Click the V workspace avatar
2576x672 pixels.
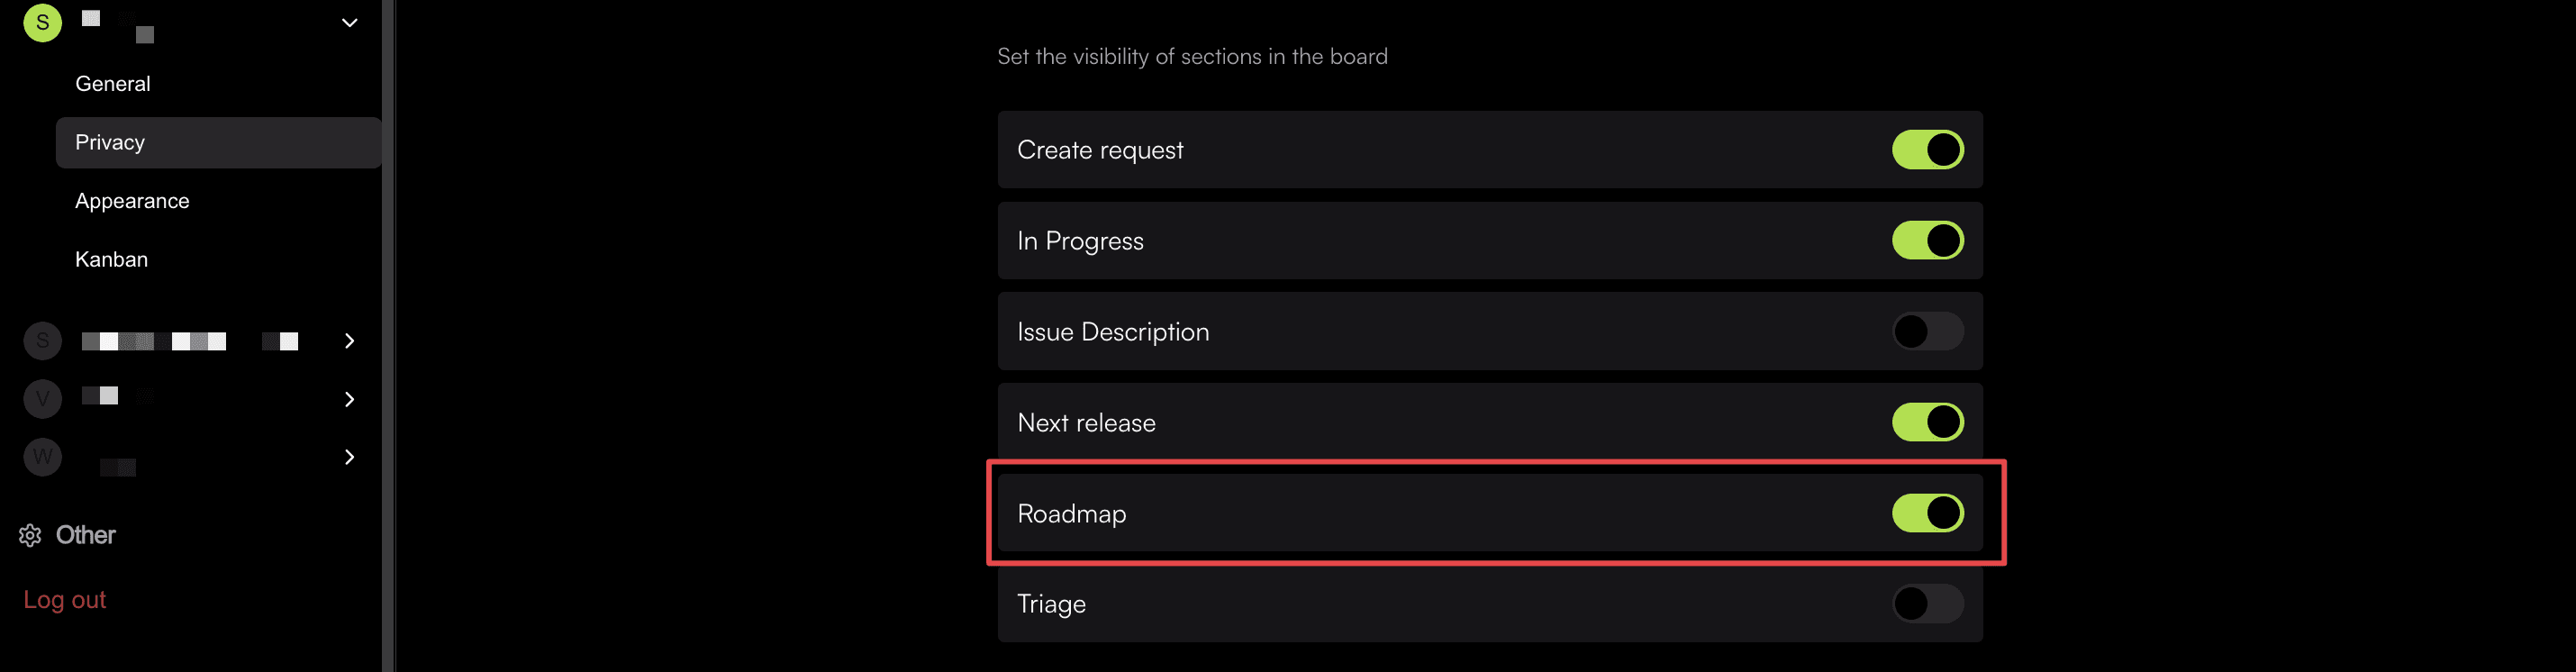(42, 398)
